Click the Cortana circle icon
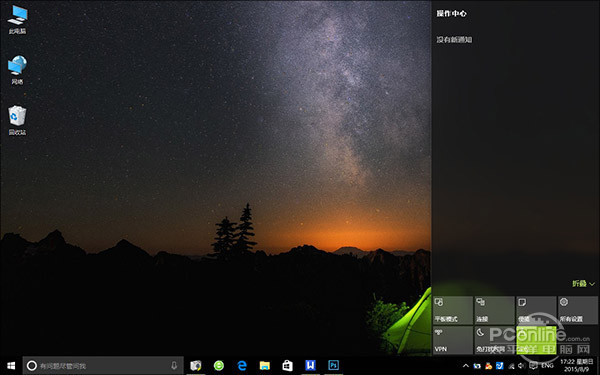 (32, 366)
